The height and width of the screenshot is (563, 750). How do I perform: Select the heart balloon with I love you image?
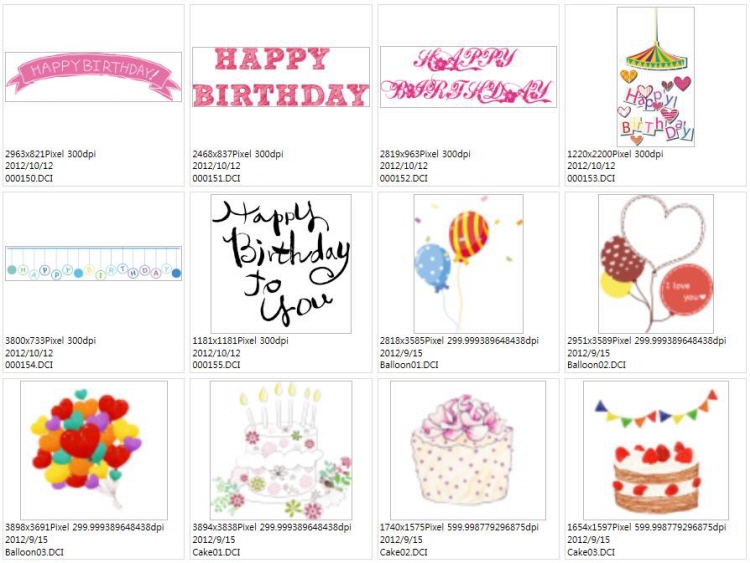coord(656,264)
